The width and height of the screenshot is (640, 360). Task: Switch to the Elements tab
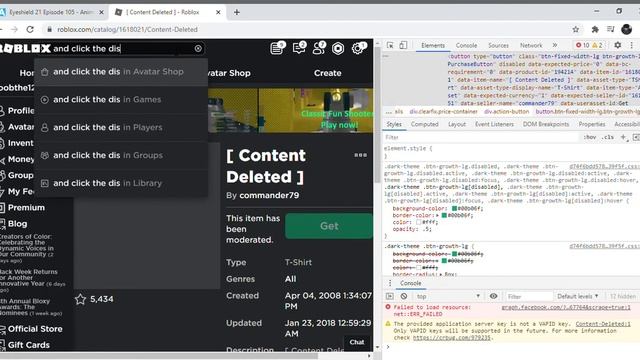(433, 45)
